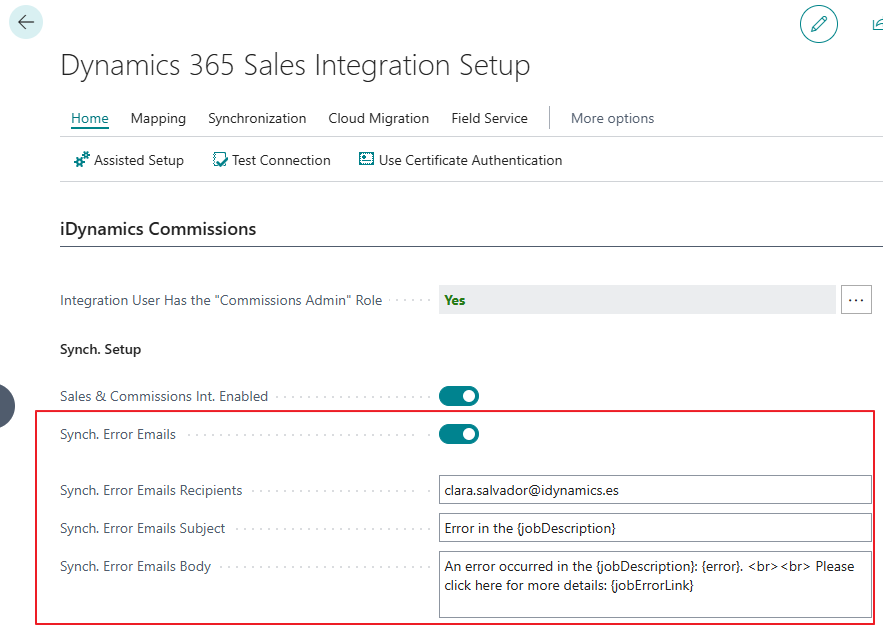The image size is (883, 631).
Task: Open the ellipsis next to Commissions Admin role
Action: pos(856,300)
